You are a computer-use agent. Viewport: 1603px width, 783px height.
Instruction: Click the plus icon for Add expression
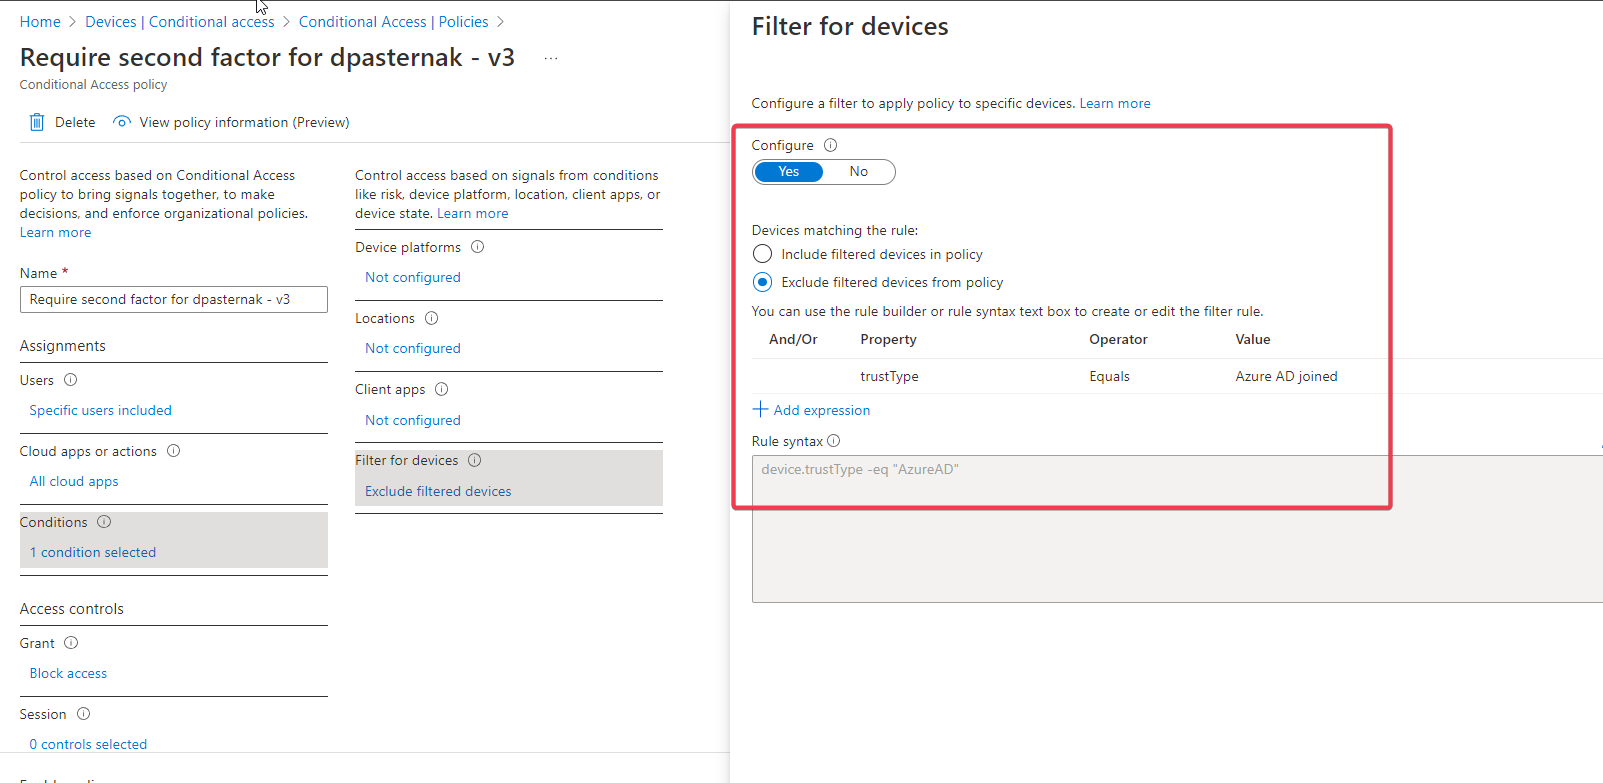click(x=760, y=410)
